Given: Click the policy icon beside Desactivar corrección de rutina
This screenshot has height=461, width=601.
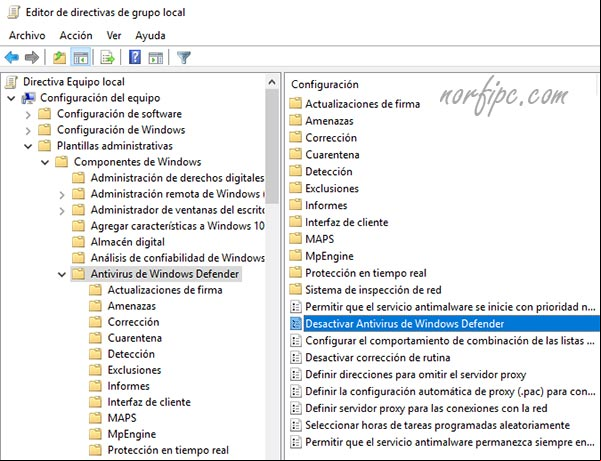Looking at the screenshot, I should coord(296,358).
